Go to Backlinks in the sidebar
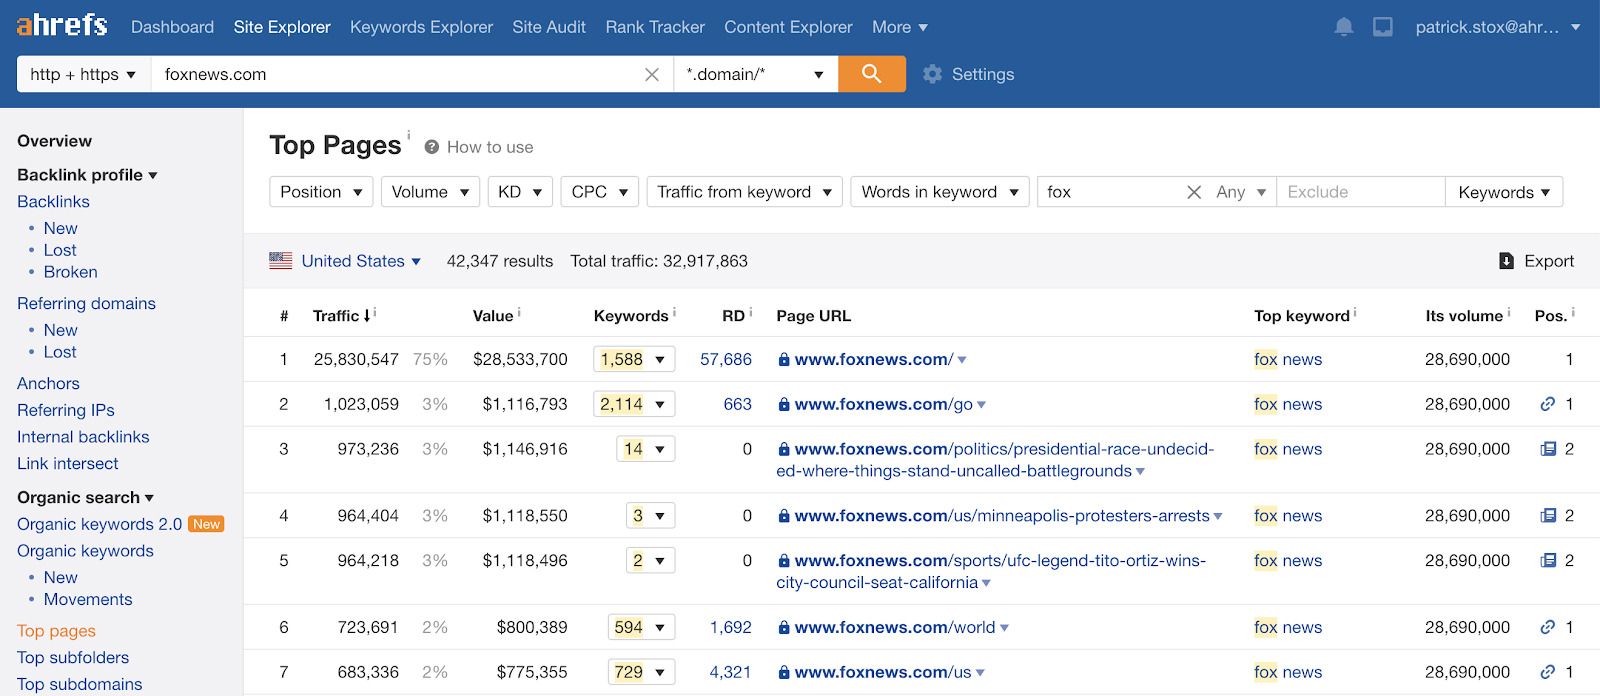This screenshot has width=1600, height=696. coord(53,201)
